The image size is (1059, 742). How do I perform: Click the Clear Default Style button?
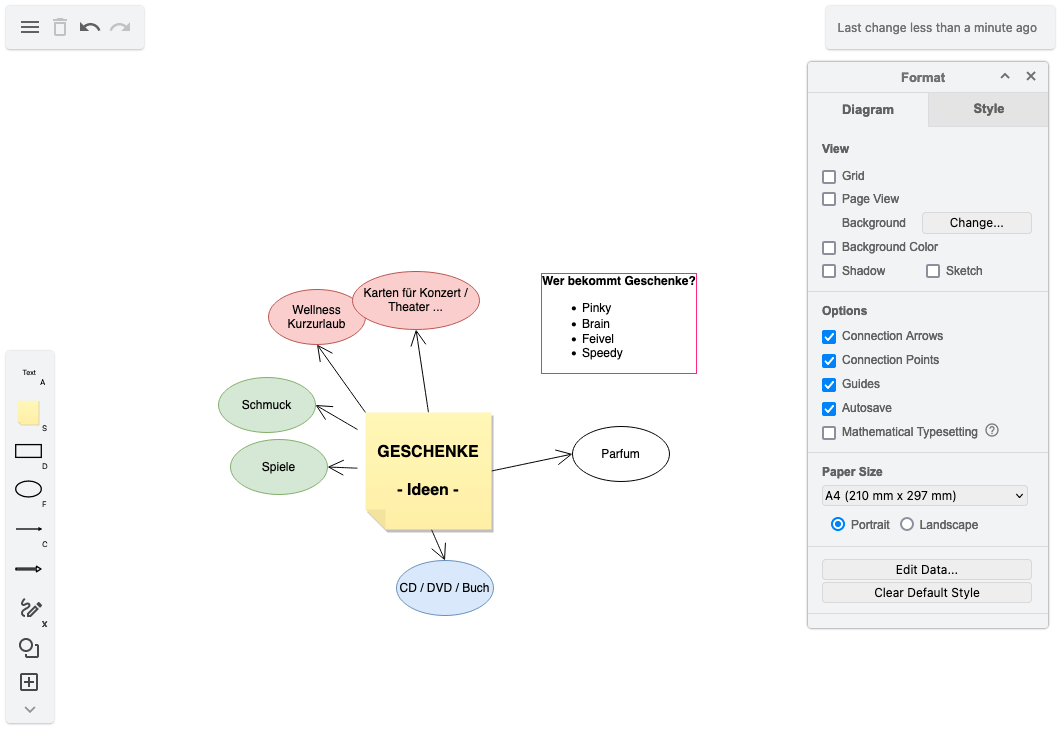click(x=926, y=592)
